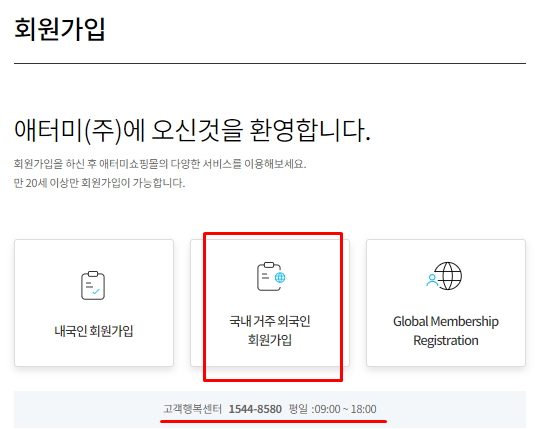
Task: Click the hours text 평일 :09:00 ~ 18:00
Action: (332, 409)
